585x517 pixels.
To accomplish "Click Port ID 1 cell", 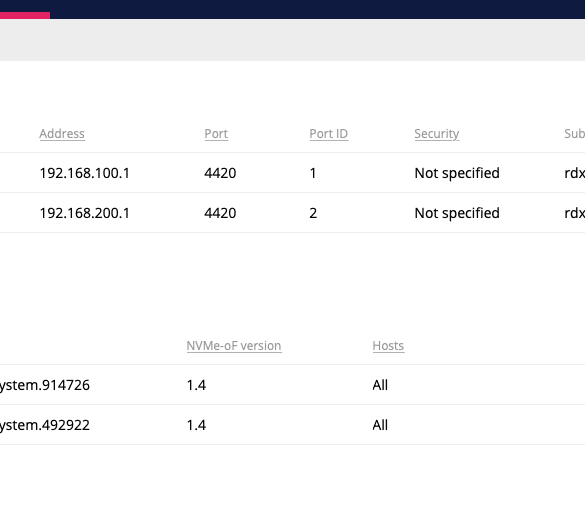I will pyautogui.click(x=313, y=173).
